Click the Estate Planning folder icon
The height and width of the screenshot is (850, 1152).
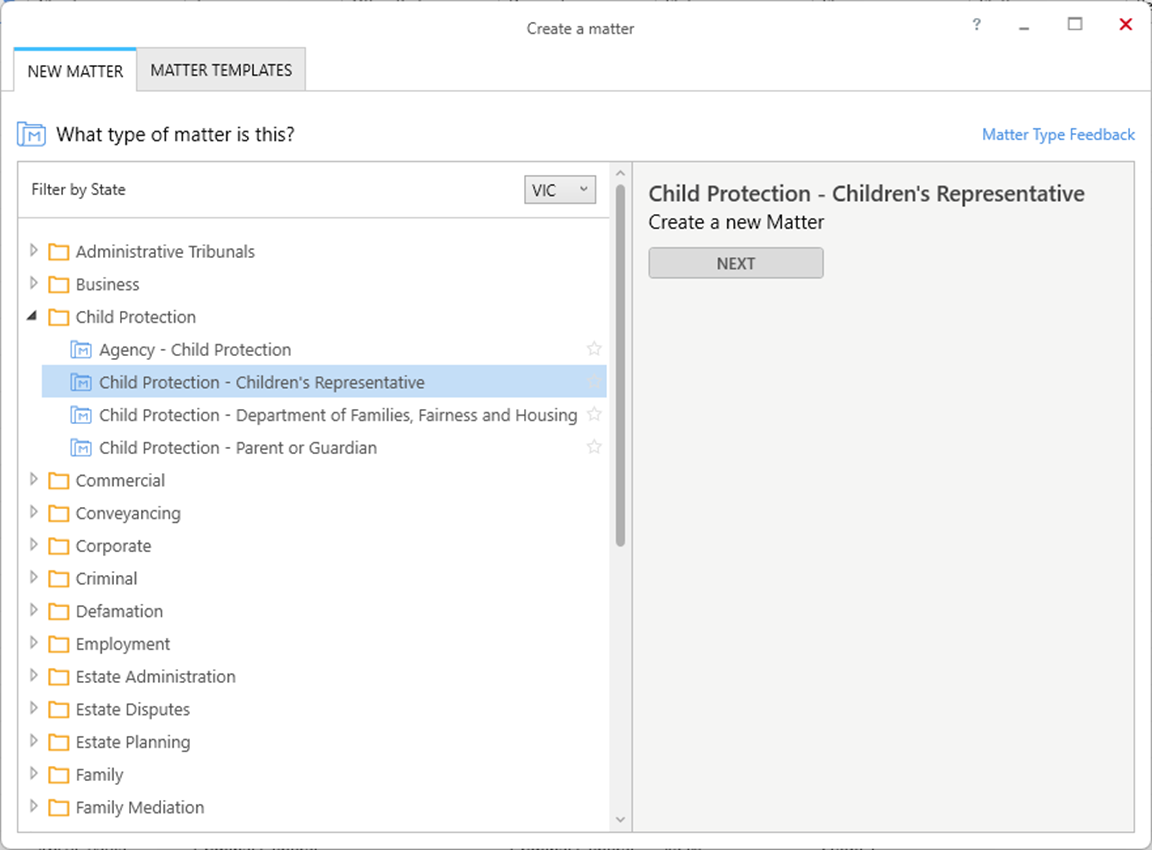tap(58, 743)
